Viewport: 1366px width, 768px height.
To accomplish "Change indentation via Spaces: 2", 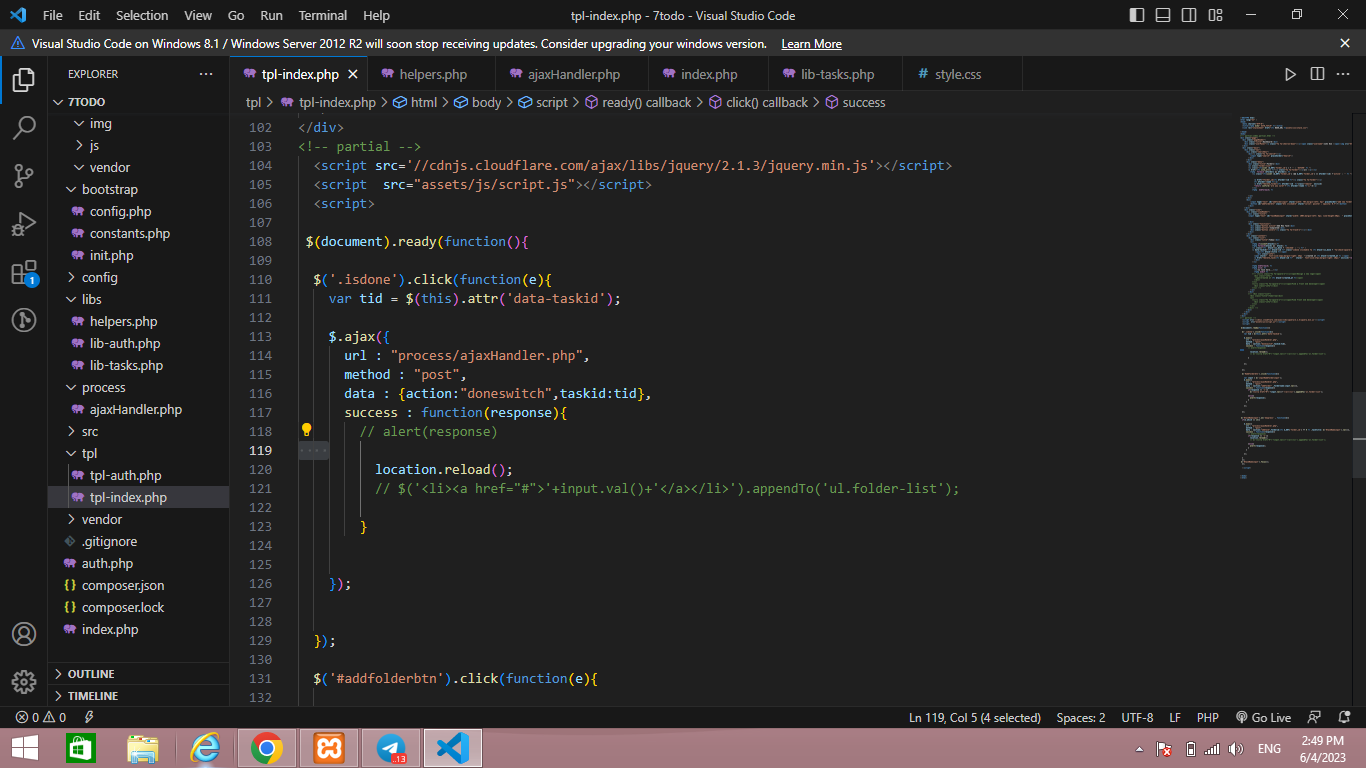I will point(1081,717).
